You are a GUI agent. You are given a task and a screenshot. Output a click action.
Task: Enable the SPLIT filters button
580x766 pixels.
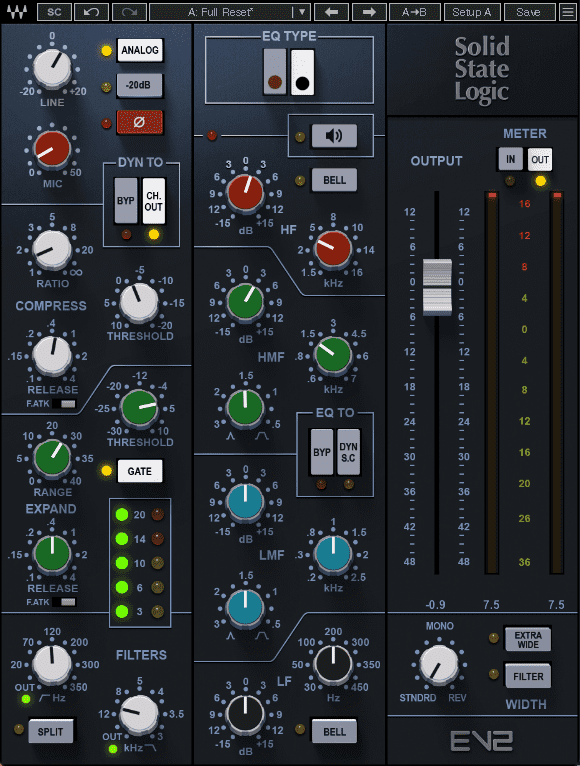coord(50,731)
